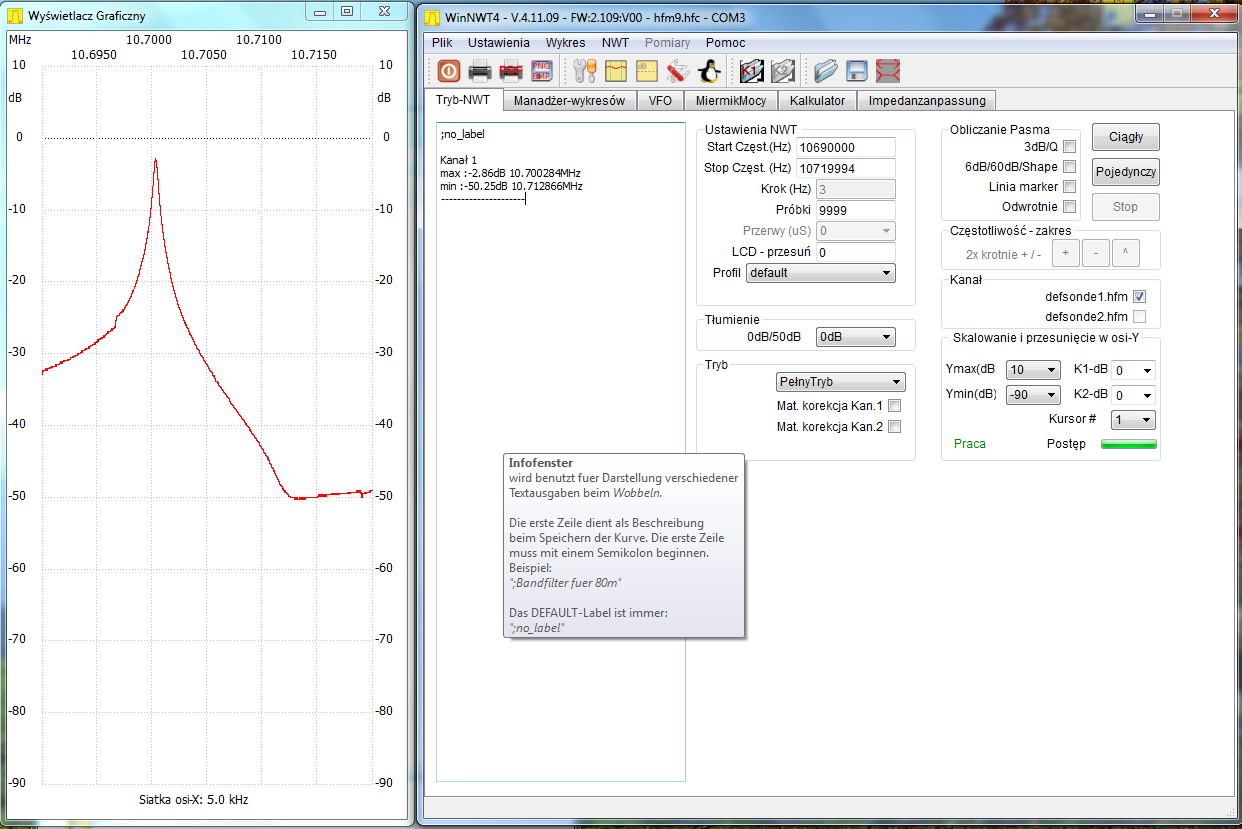Click the red power/exit toolbar icon
1242x829 pixels.
coord(448,71)
